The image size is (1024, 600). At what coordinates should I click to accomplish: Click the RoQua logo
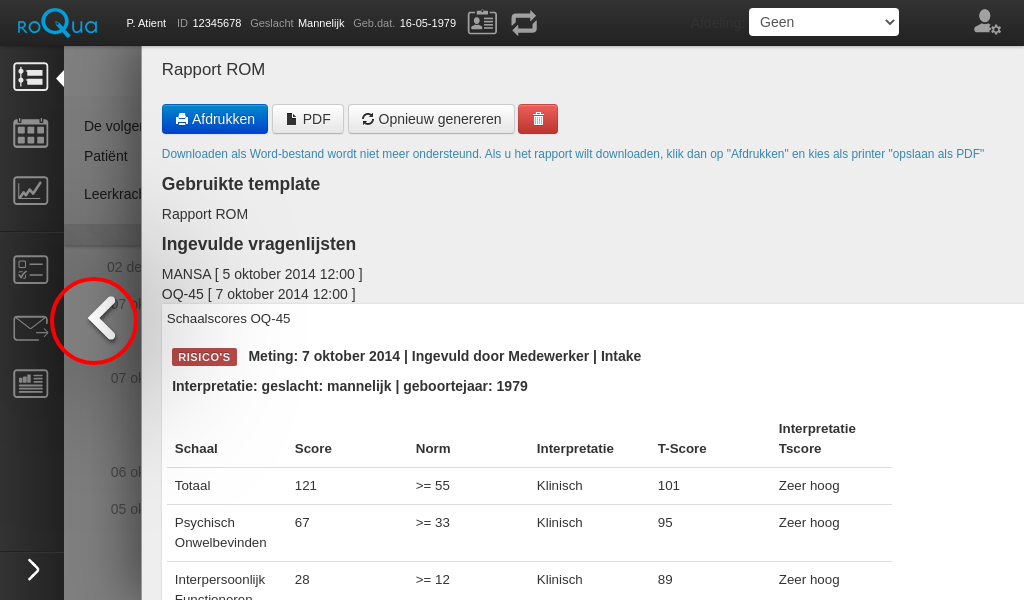pos(57,23)
